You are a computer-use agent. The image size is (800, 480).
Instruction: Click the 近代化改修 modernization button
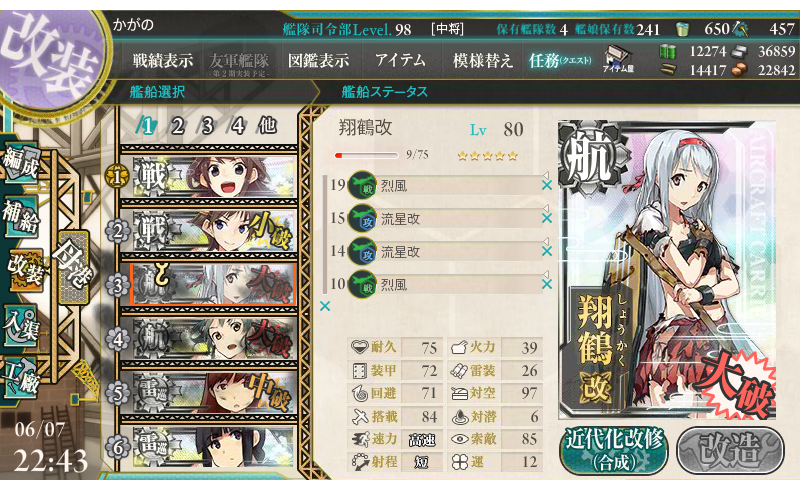point(613,450)
